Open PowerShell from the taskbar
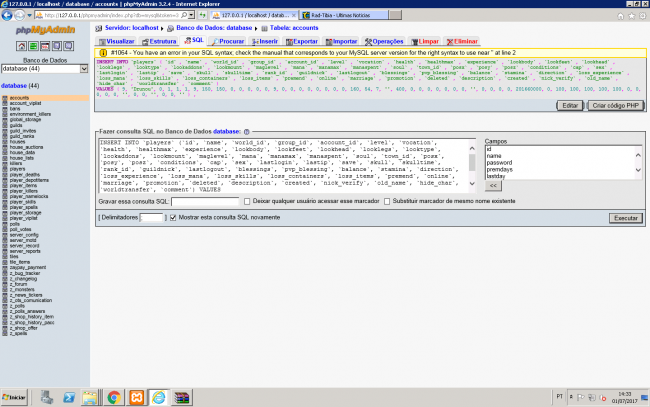 pyautogui.click(x=69, y=397)
